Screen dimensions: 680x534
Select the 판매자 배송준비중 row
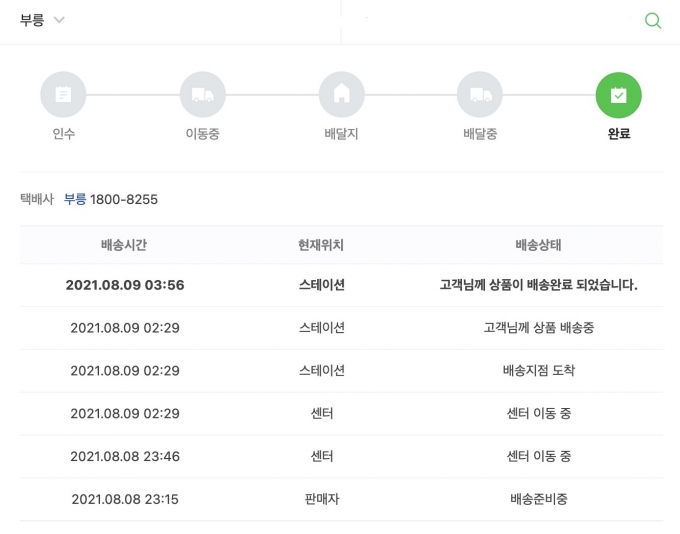pos(341,499)
